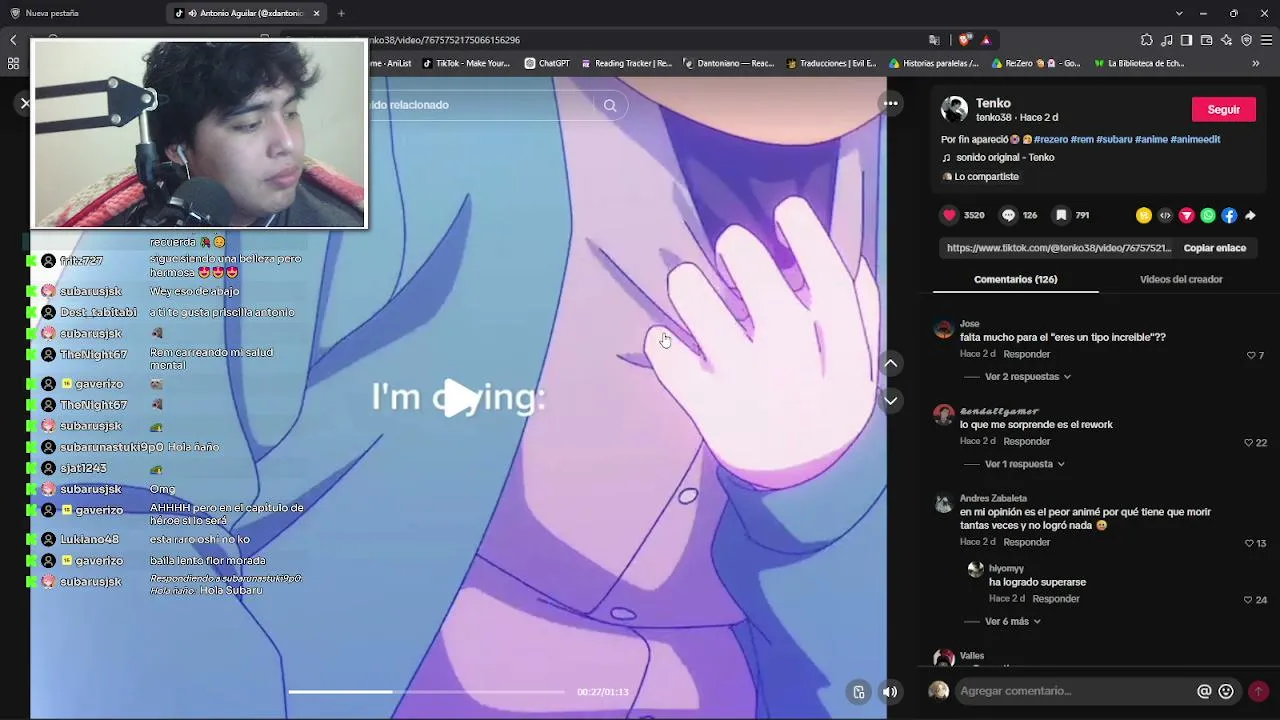Click the search magnifier icon in video
The width and height of the screenshot is (1280, 720).
[610, 105]
